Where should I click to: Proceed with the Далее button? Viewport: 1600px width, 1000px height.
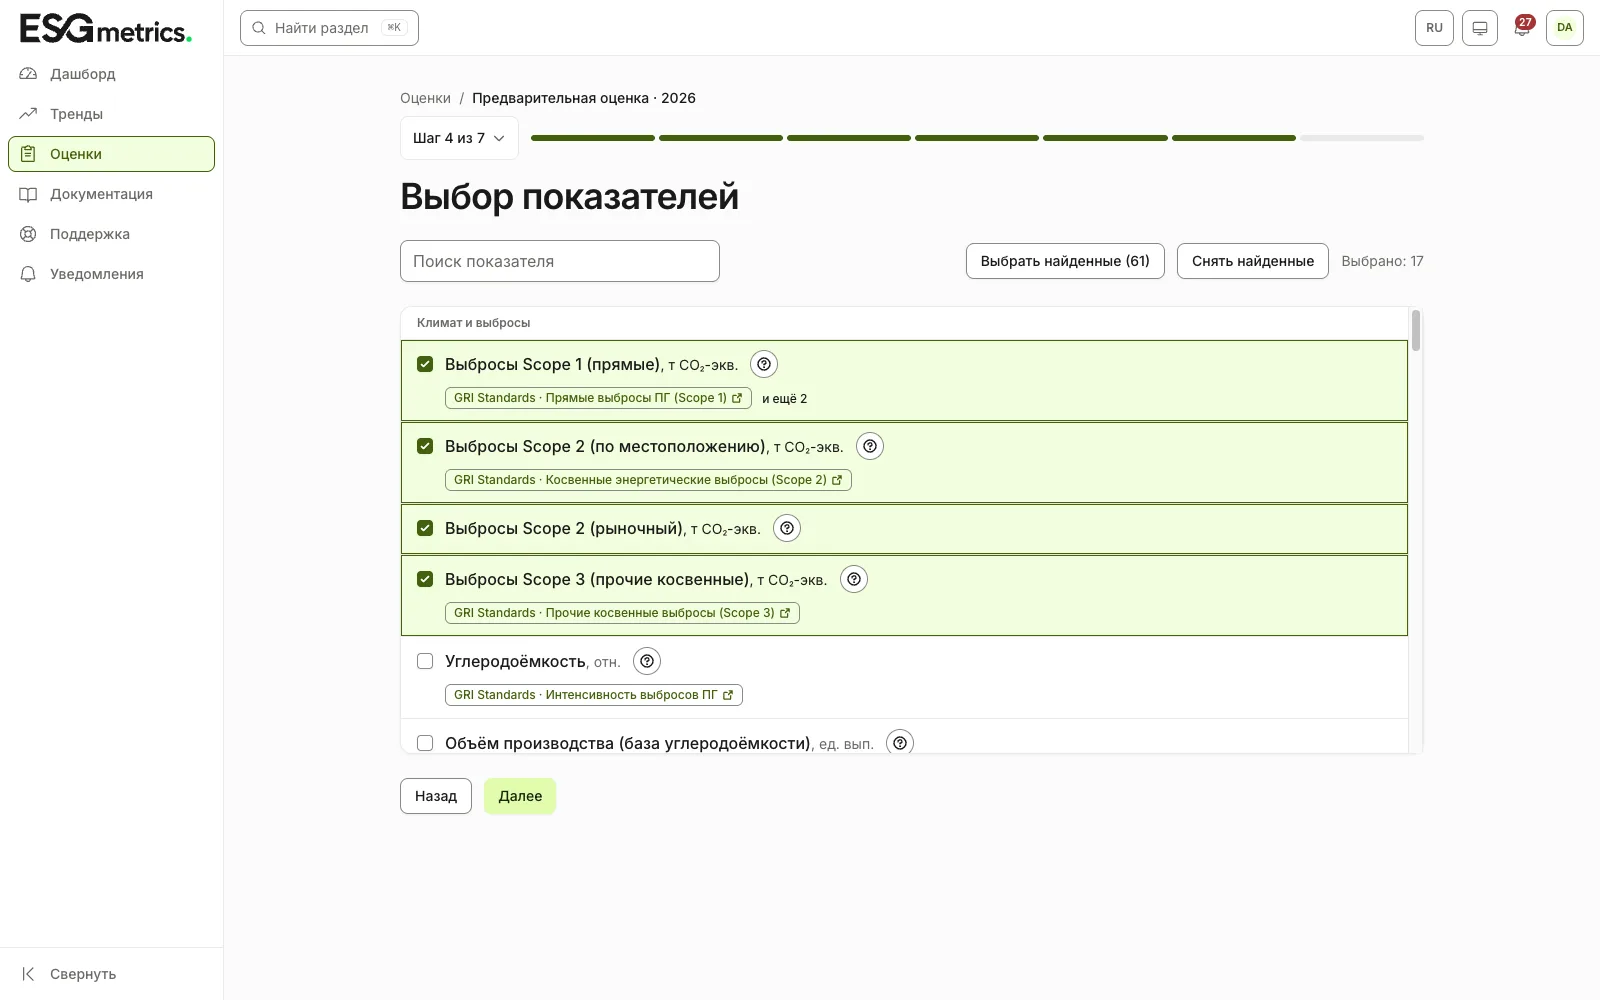520,796
